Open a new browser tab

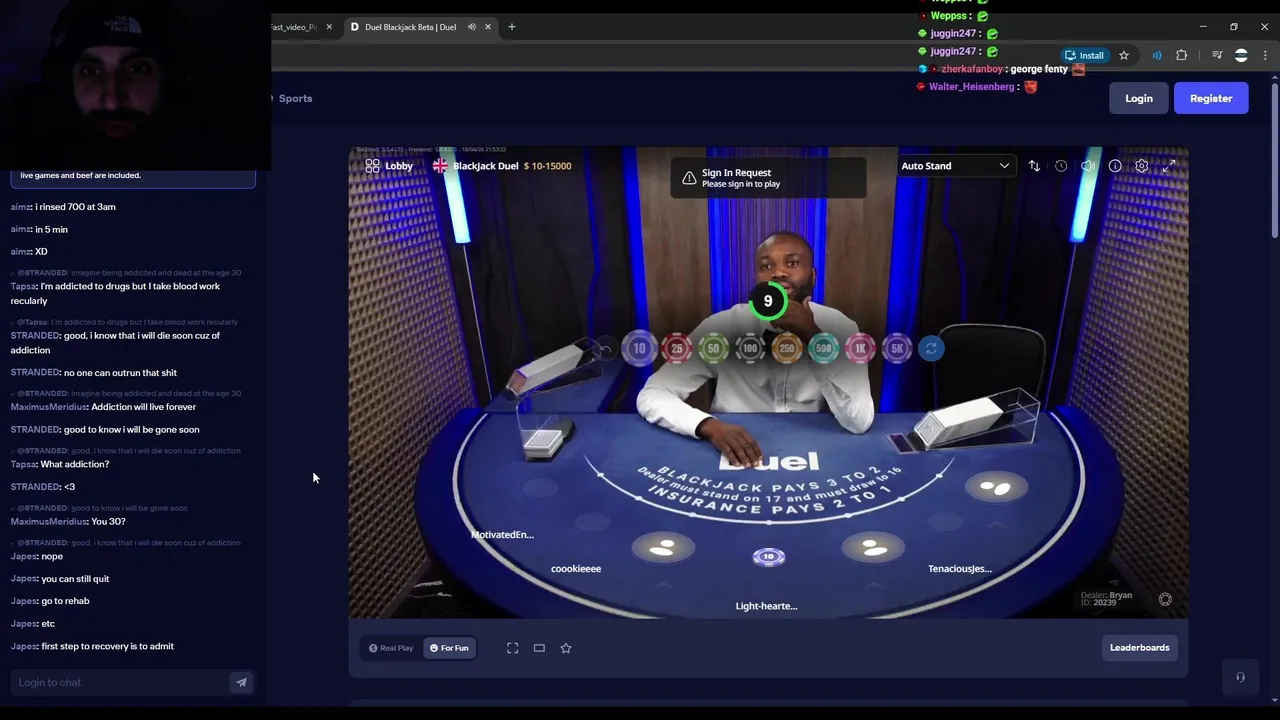pos(512,27)
